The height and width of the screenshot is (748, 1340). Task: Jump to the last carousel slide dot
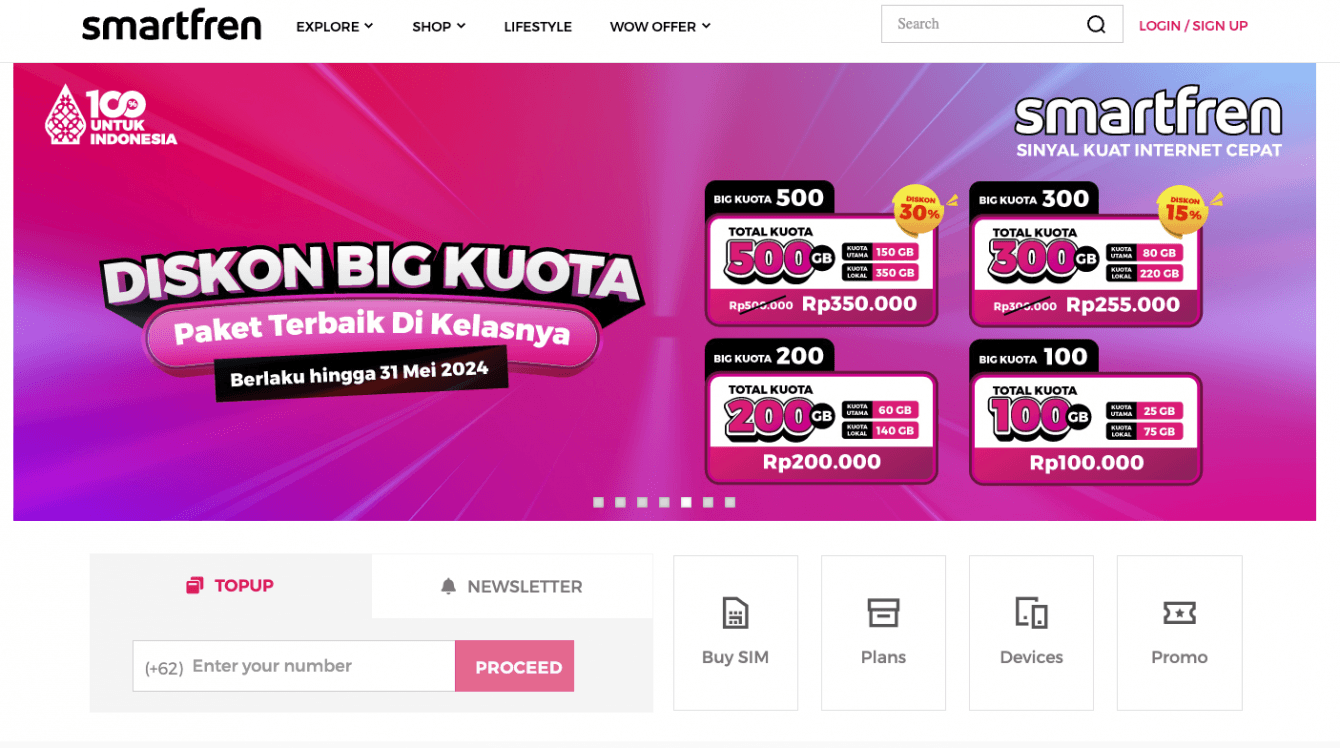[x=730, y=502]
